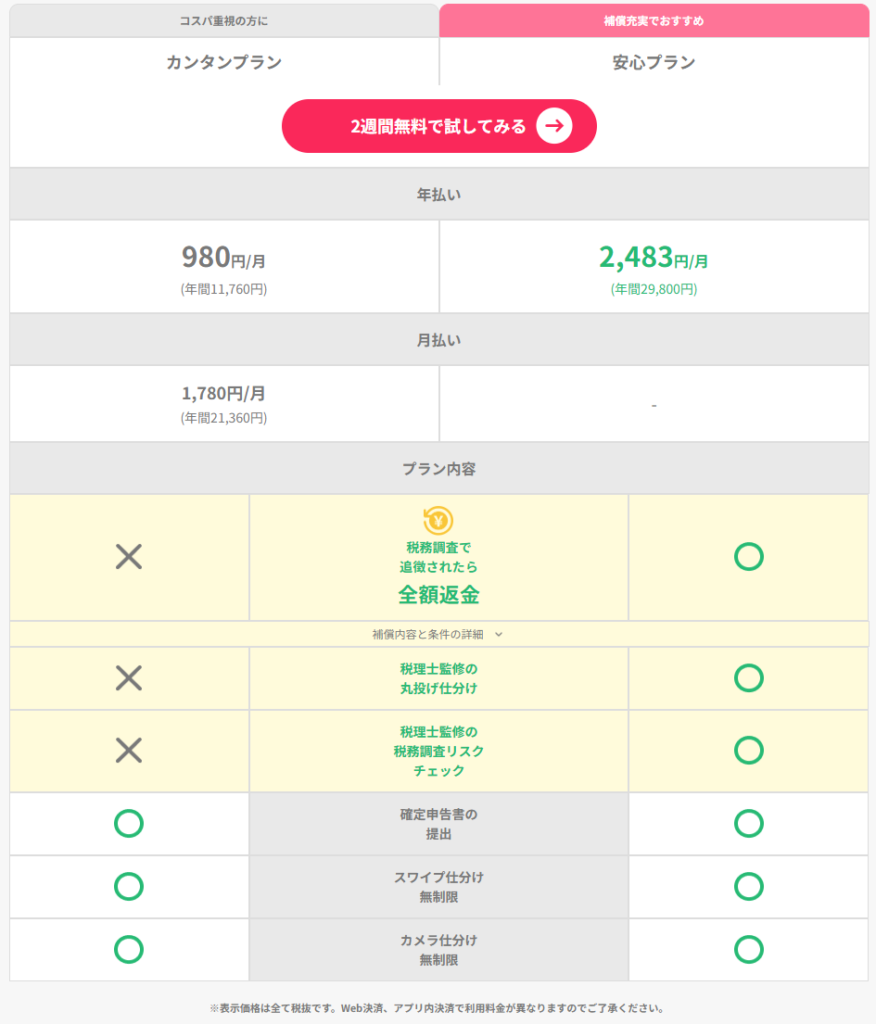Viewport: 876px width, 1024px height.
Task: Click the yen refund coin icon
Action: pos(438,519)
